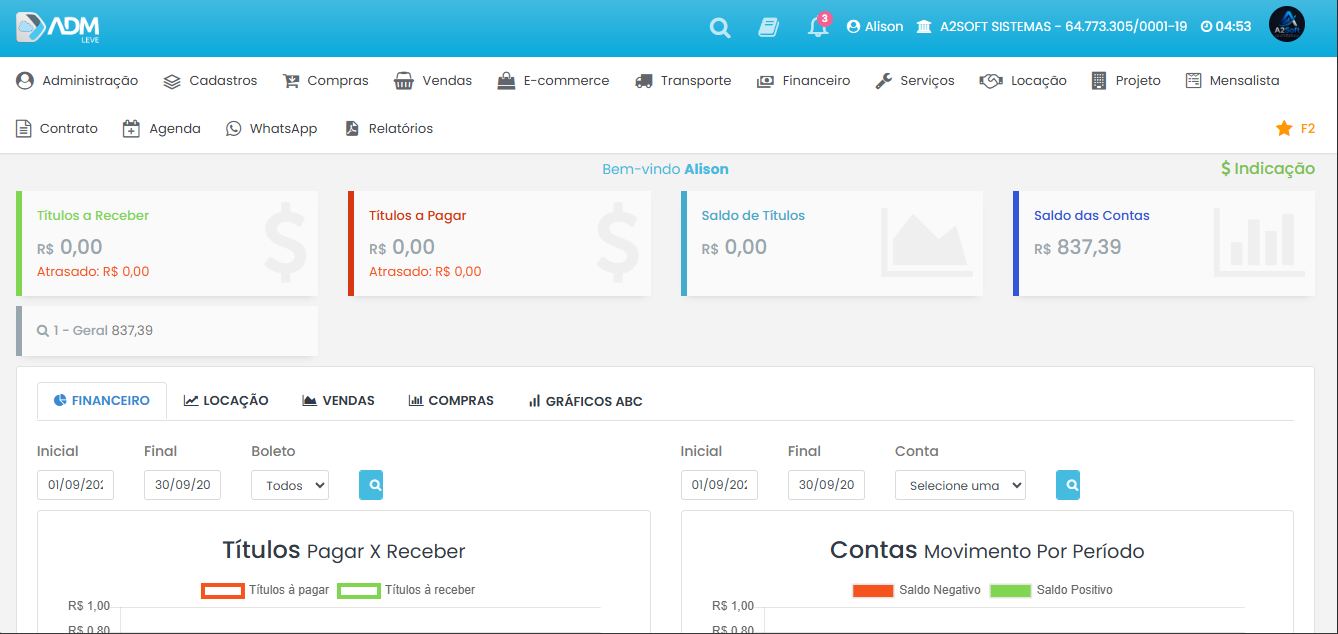Open the Administração menu
Image resolution: width=1338 pixels, height=634 pixels.
pos(77,81)
